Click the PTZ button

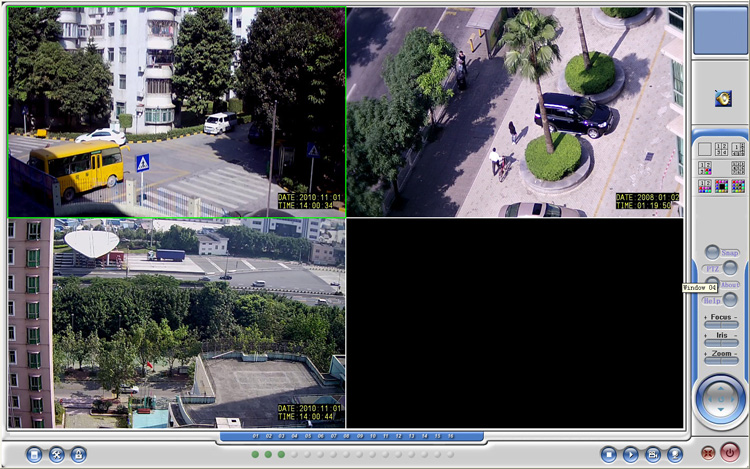click(712, 268)
